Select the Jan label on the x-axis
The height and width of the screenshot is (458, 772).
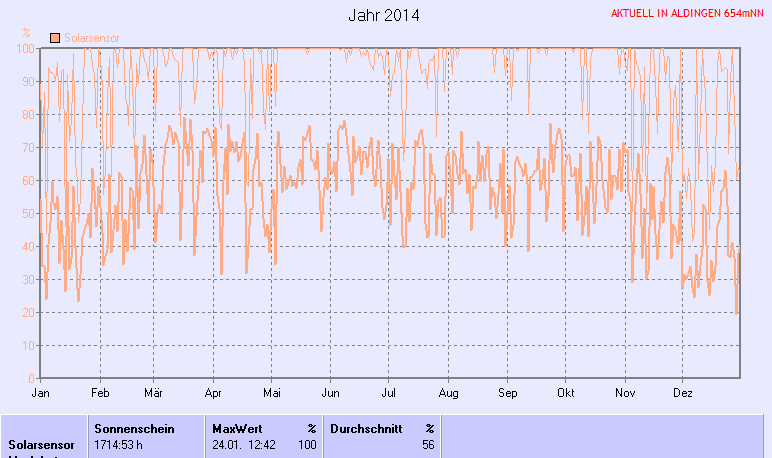point(40,393)
